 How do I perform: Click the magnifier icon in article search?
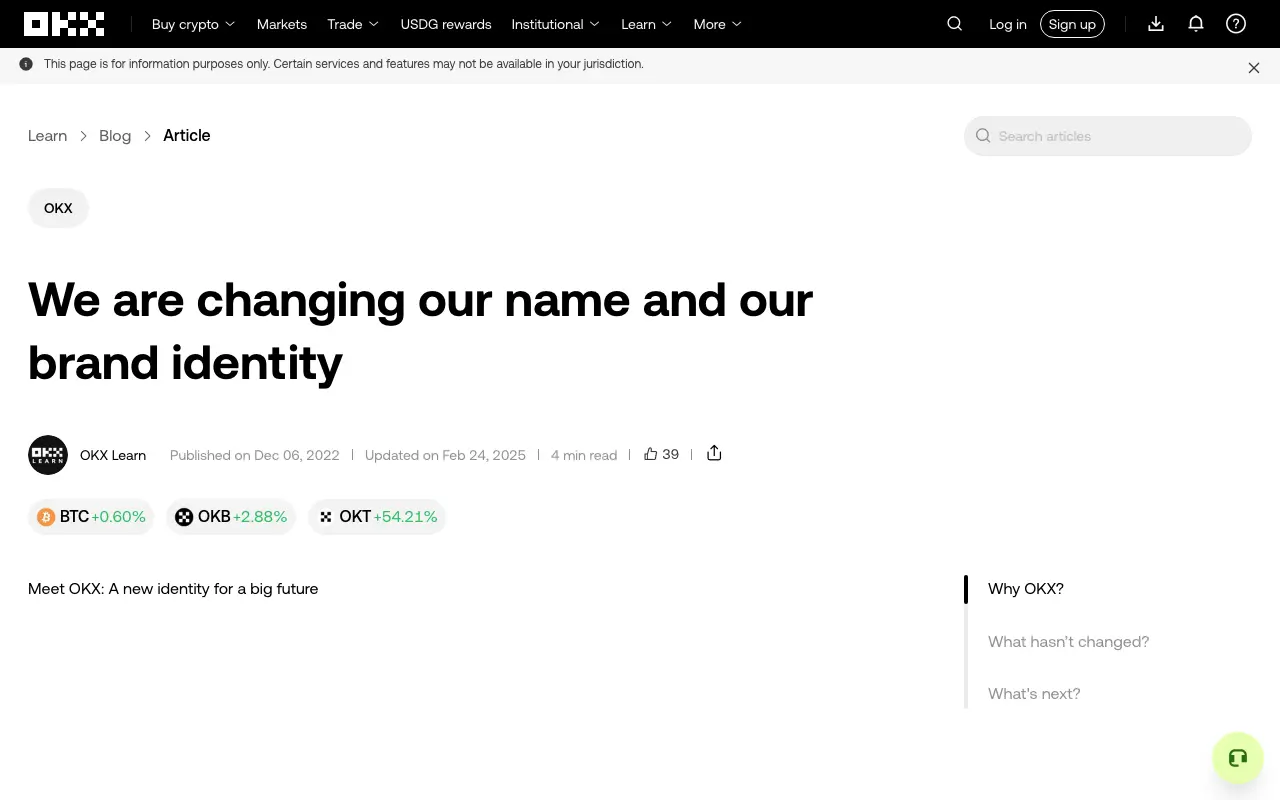click(x=983, y=136)
